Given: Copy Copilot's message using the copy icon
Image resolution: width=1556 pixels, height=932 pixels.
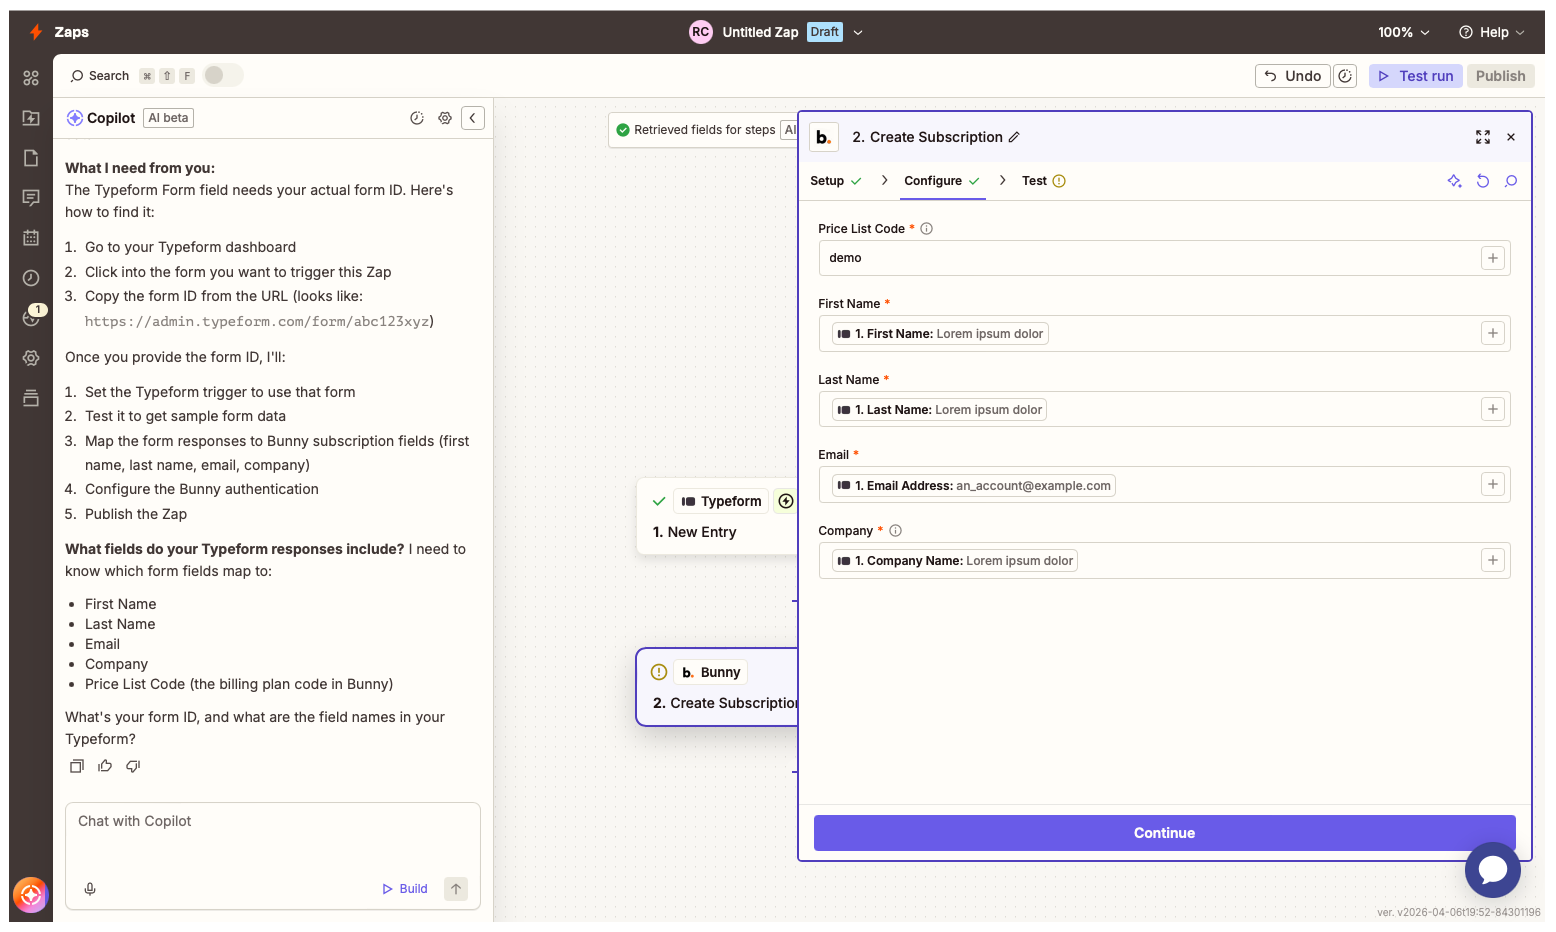Looking at the screenshot, I should tap(76, 765).
